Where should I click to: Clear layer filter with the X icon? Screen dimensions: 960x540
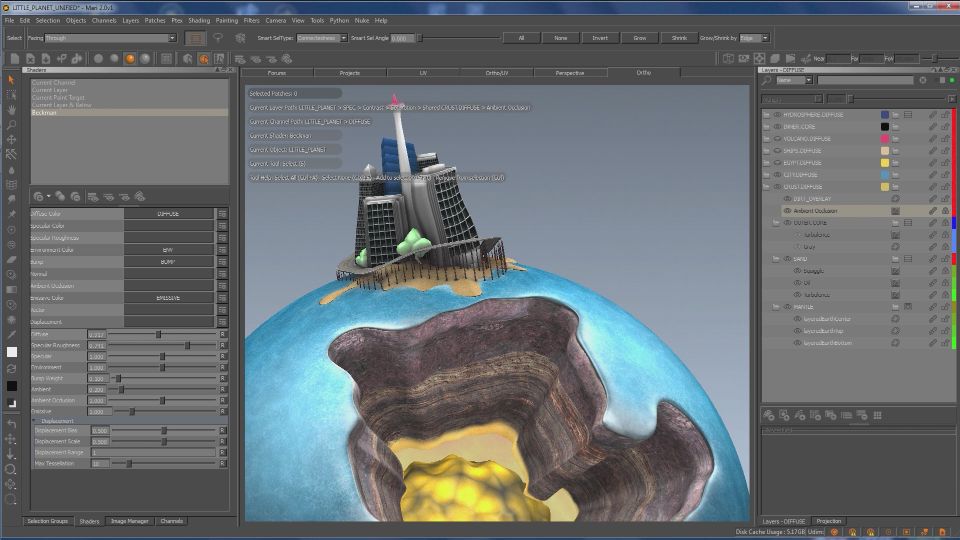pyautogui.click(x=923, y=80)
